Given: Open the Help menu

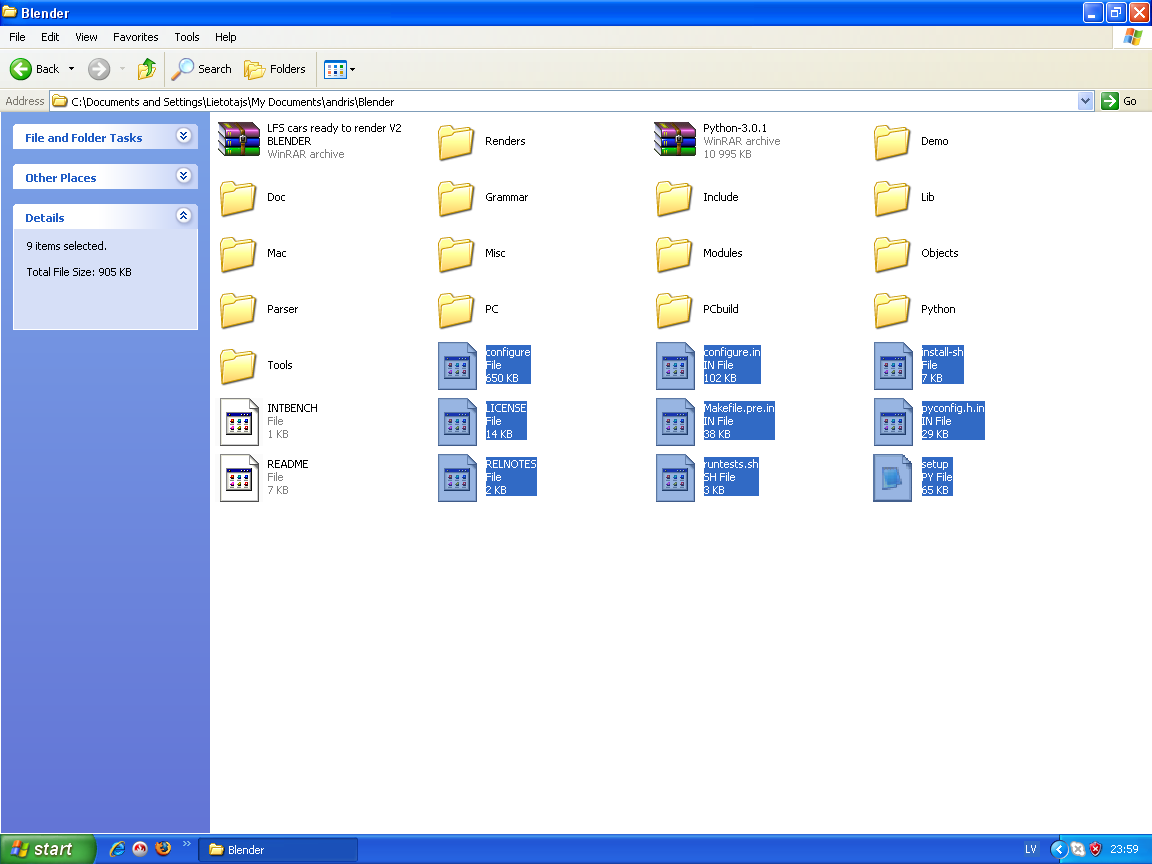Looking at the screenshot, I should (226, 37).
